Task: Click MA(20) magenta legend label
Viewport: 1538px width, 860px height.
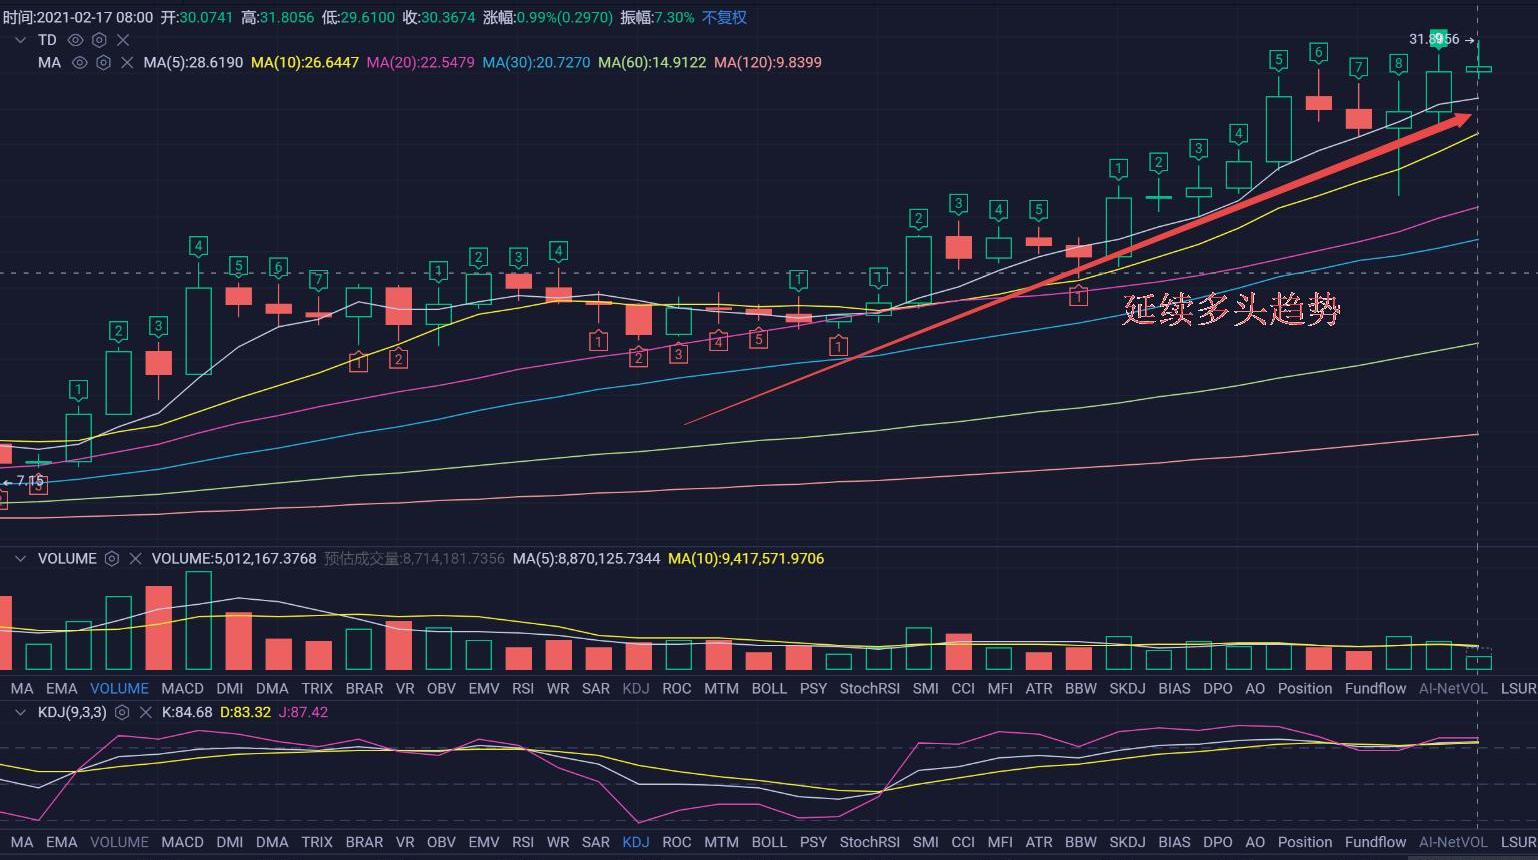Action: (420, 62)
